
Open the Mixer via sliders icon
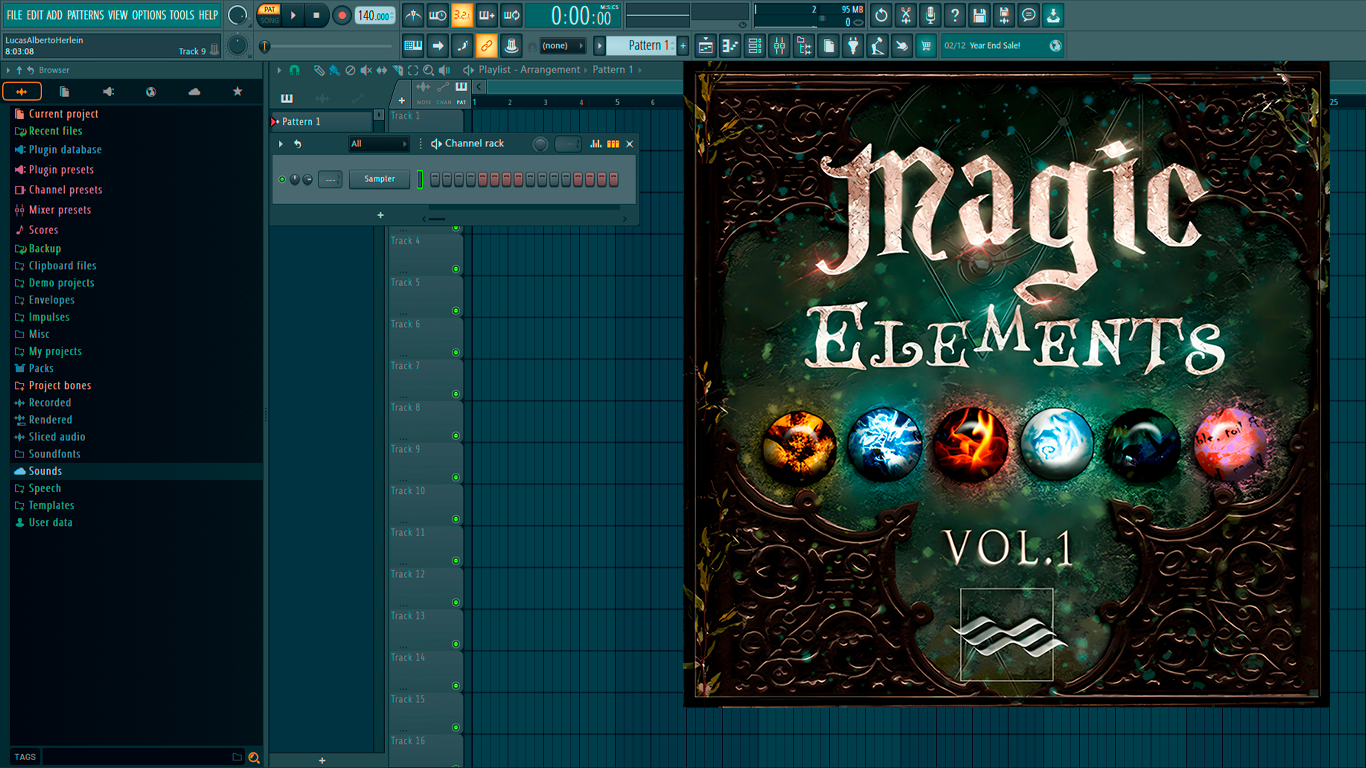tap(779, 45)
